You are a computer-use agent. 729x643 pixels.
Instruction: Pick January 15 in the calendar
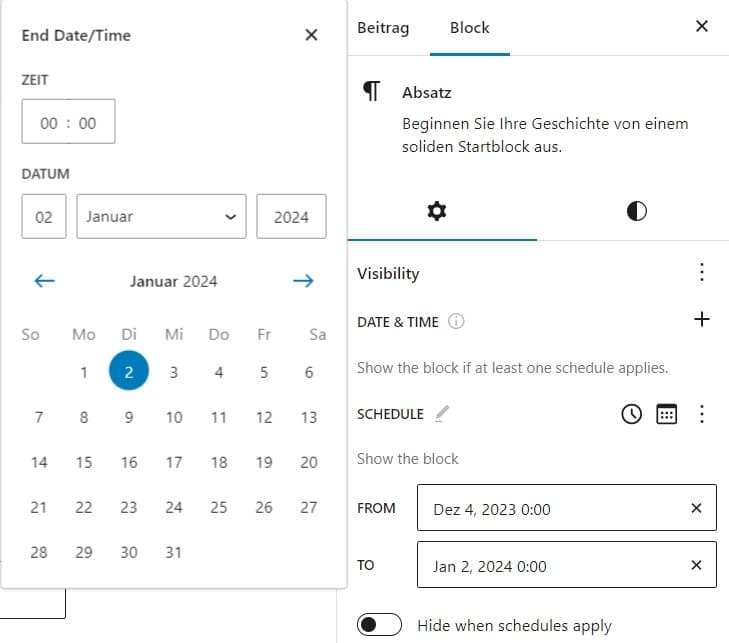pyautogui.click(x=84, y=462)
